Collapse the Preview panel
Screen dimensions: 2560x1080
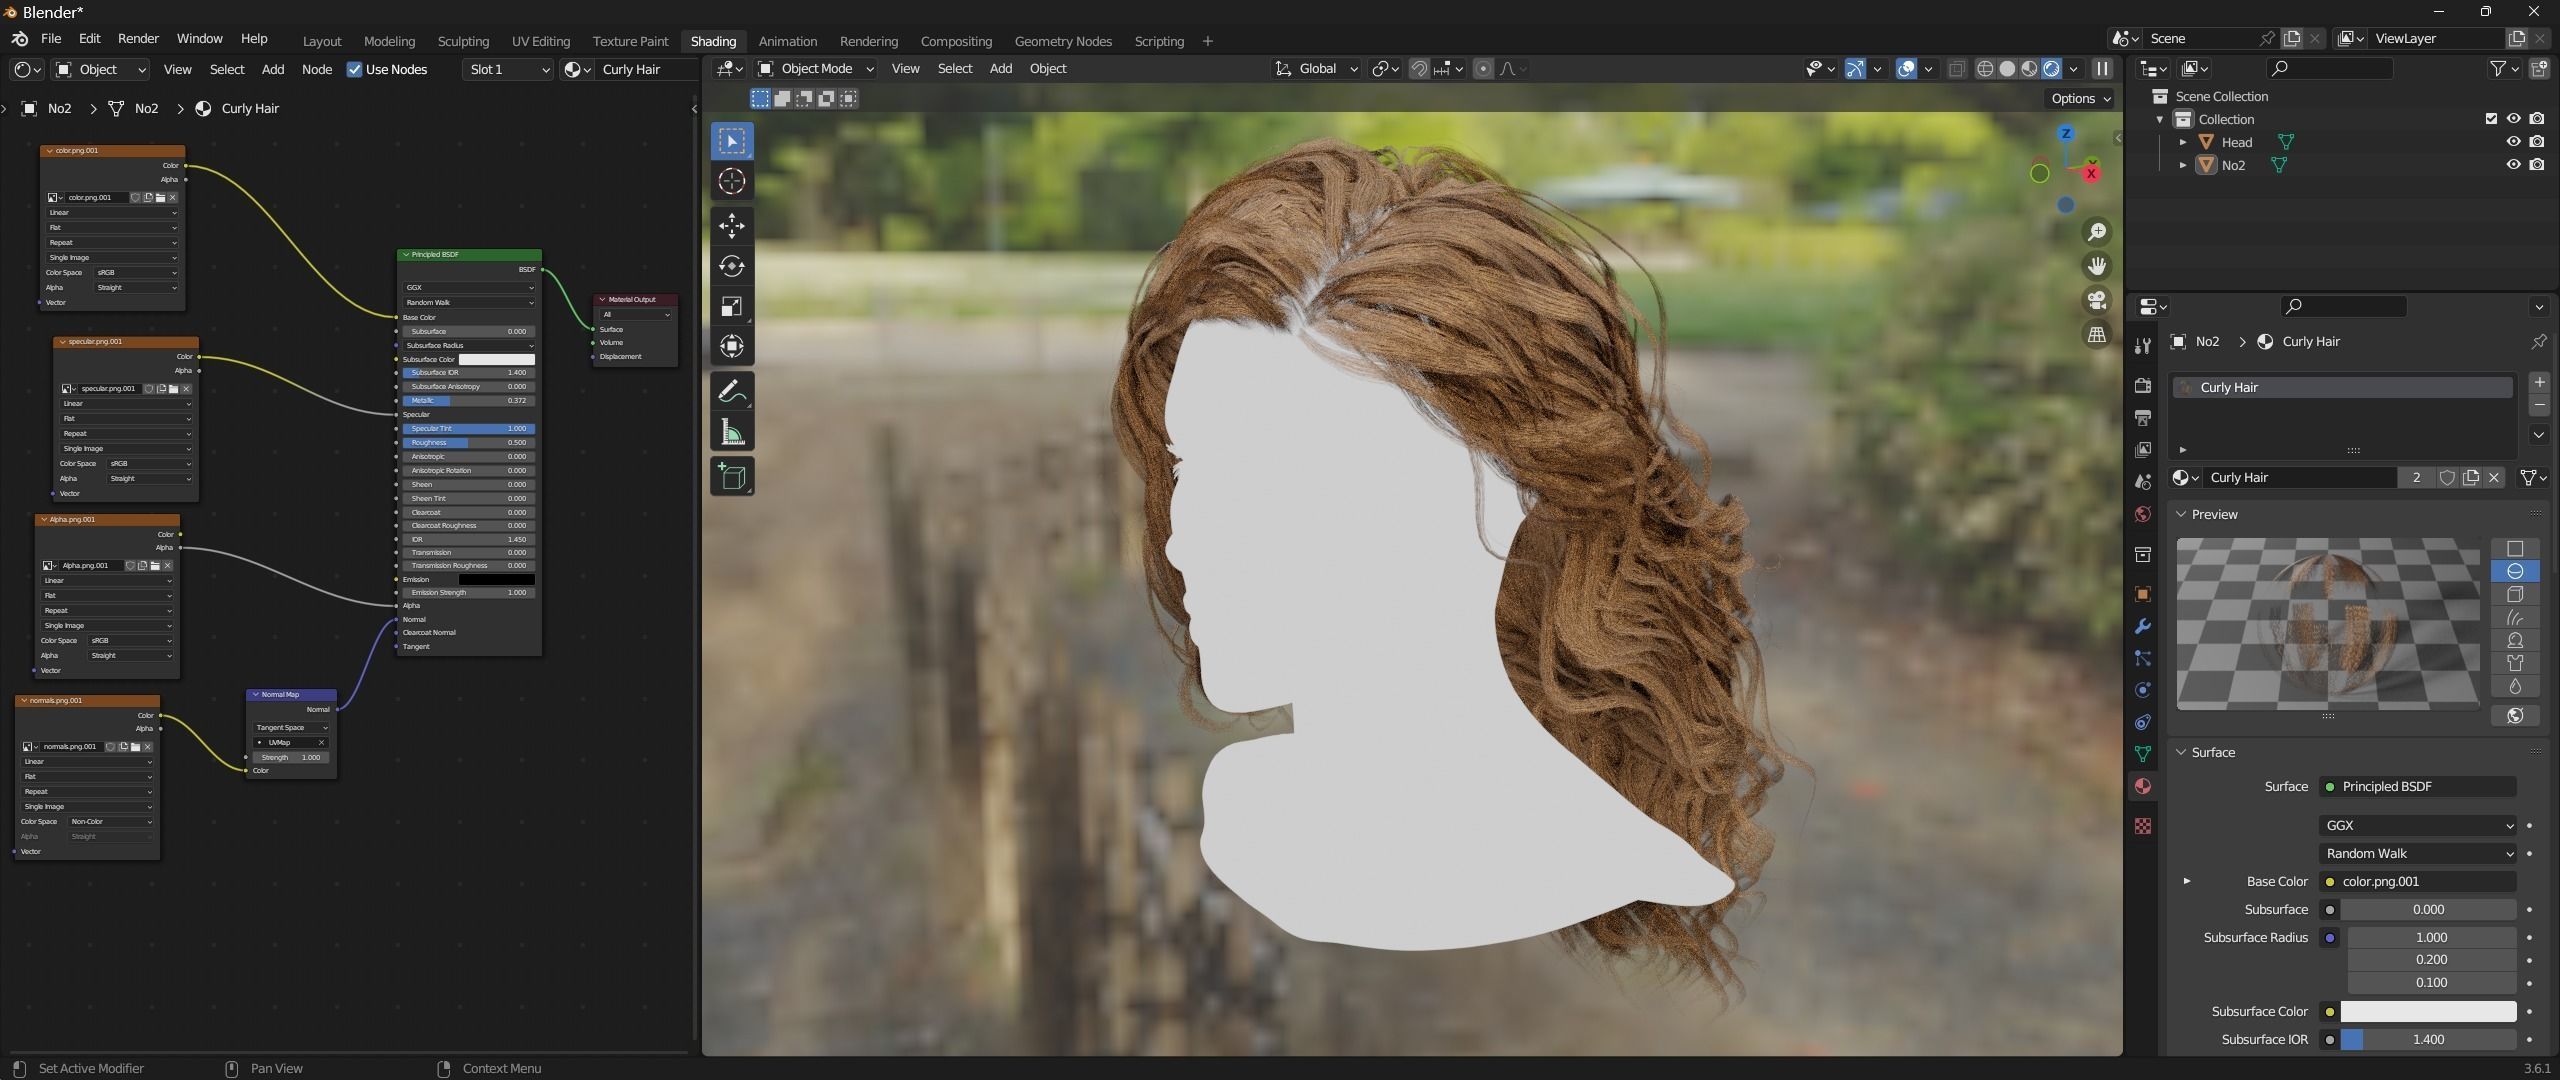(x=2182, y=514)
